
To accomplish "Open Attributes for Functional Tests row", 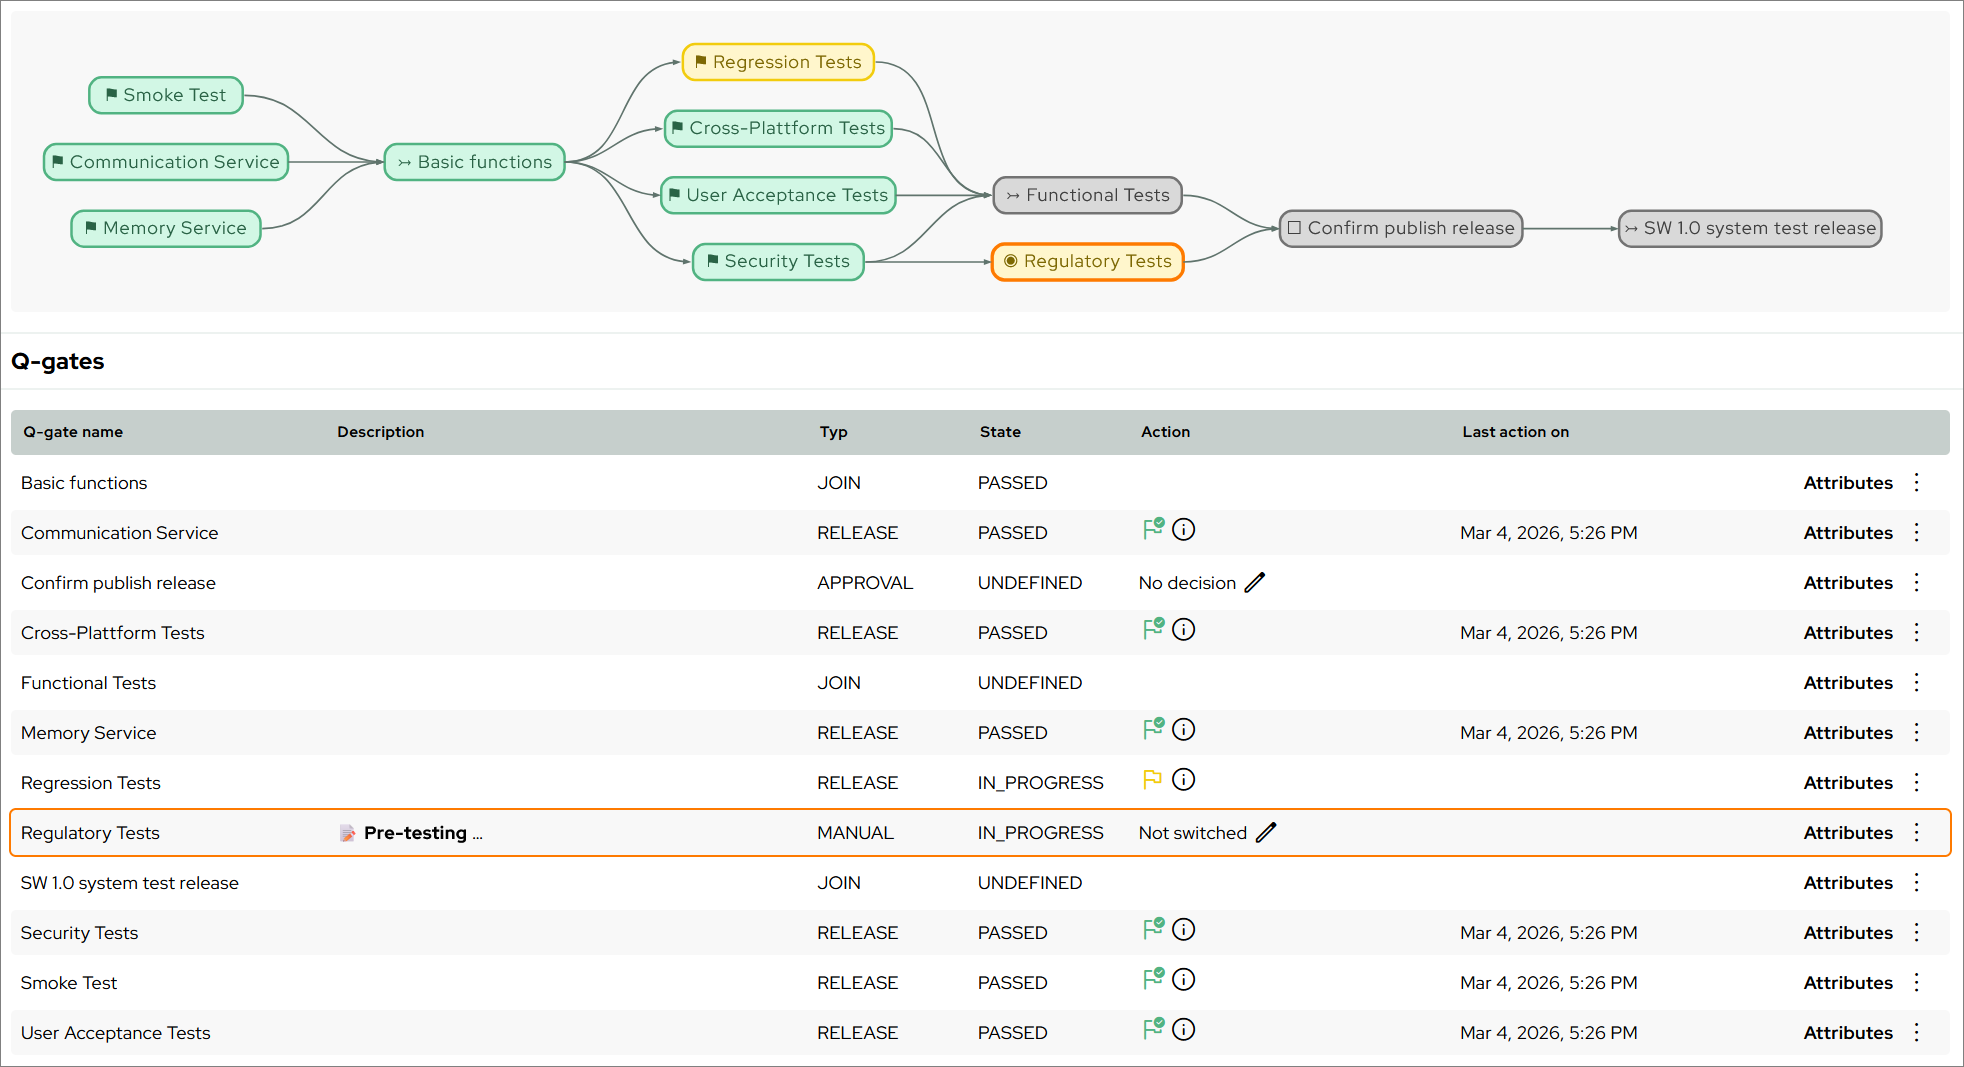I will 1847,683.
